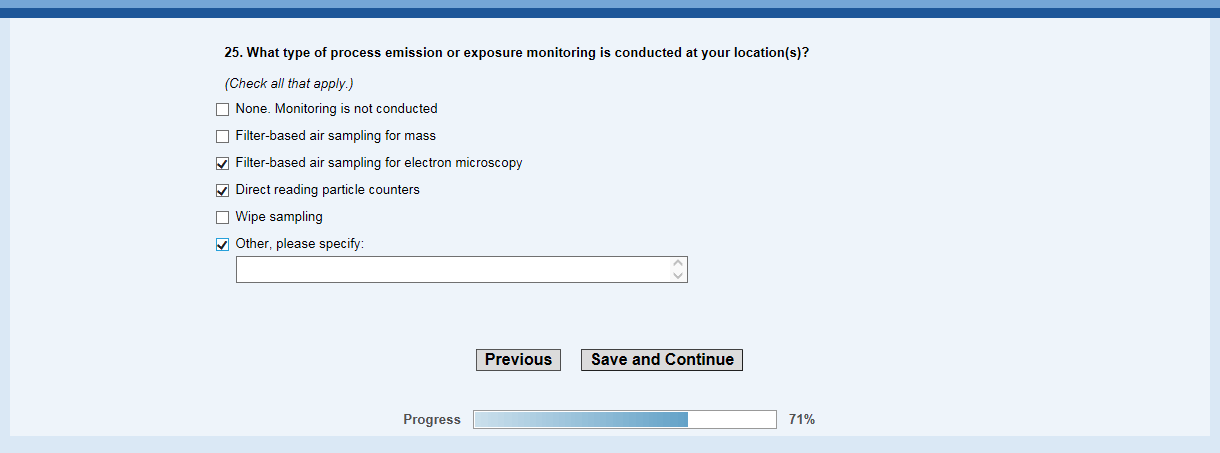Click the 'Wipe sampling' label text
1220x453 pixels.
279,217
